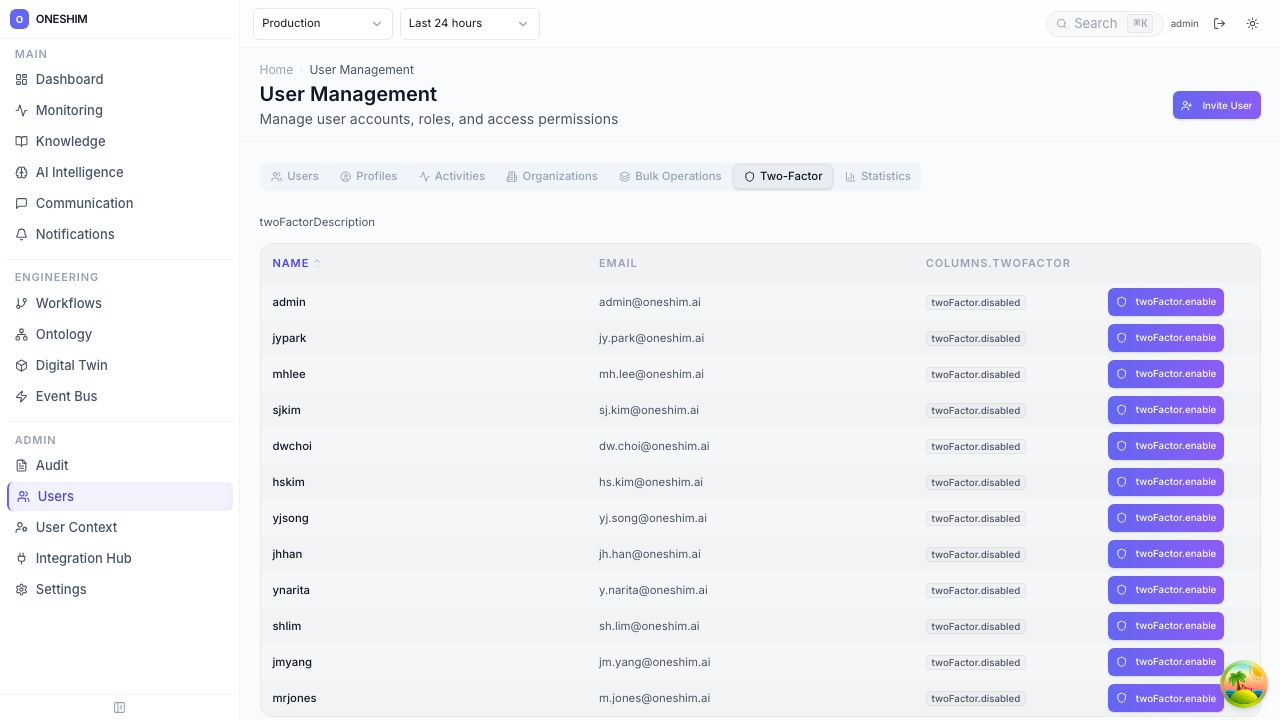Screen dimensions: 1280x720
Task: Click the floating island avatar icon
Action: pyautogui.click(x=1244, y=684)
